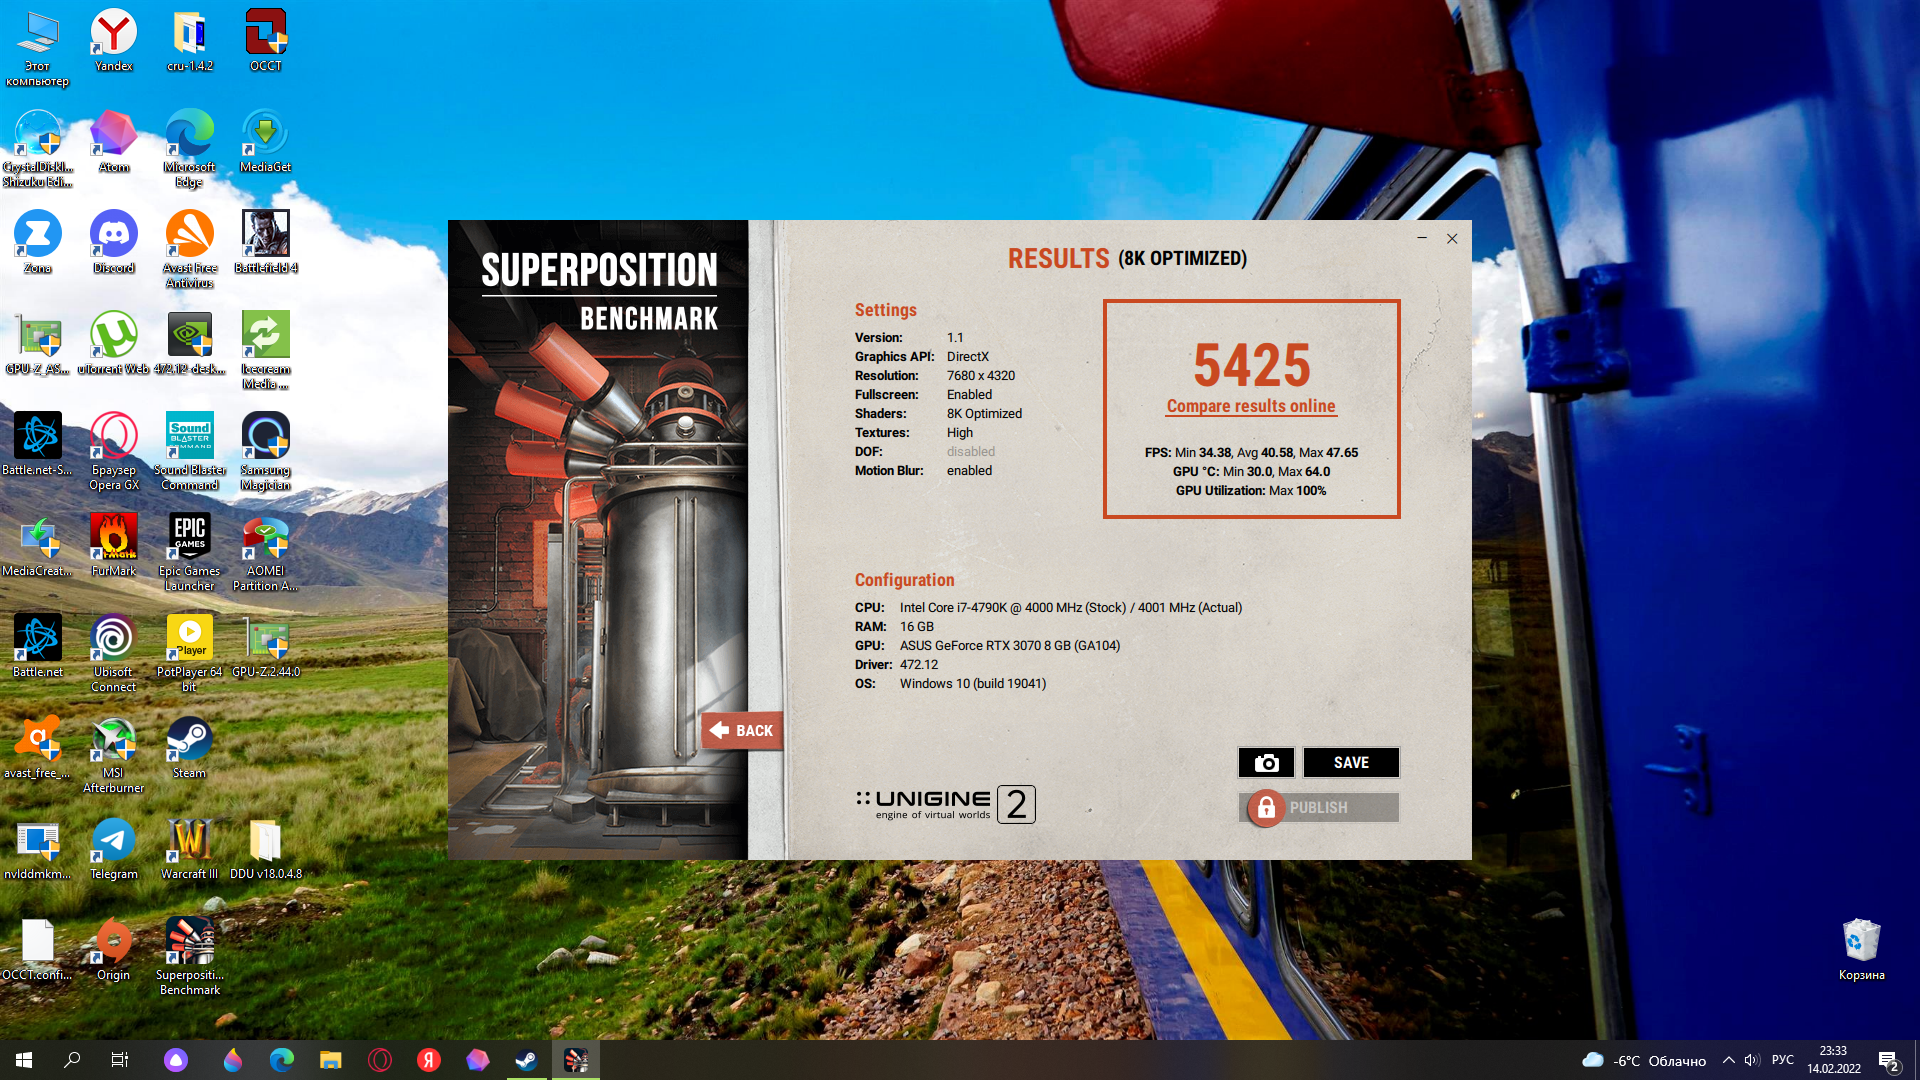Open the notification center icon
1920x1080 pixels.
point(1888,1060)
